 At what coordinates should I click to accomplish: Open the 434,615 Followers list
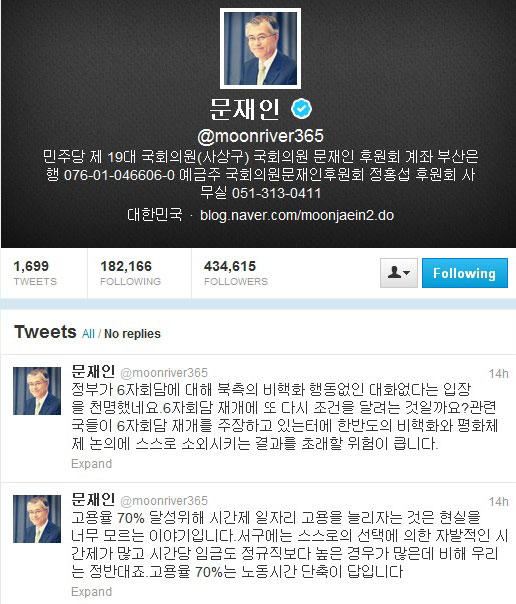[236, 273]
